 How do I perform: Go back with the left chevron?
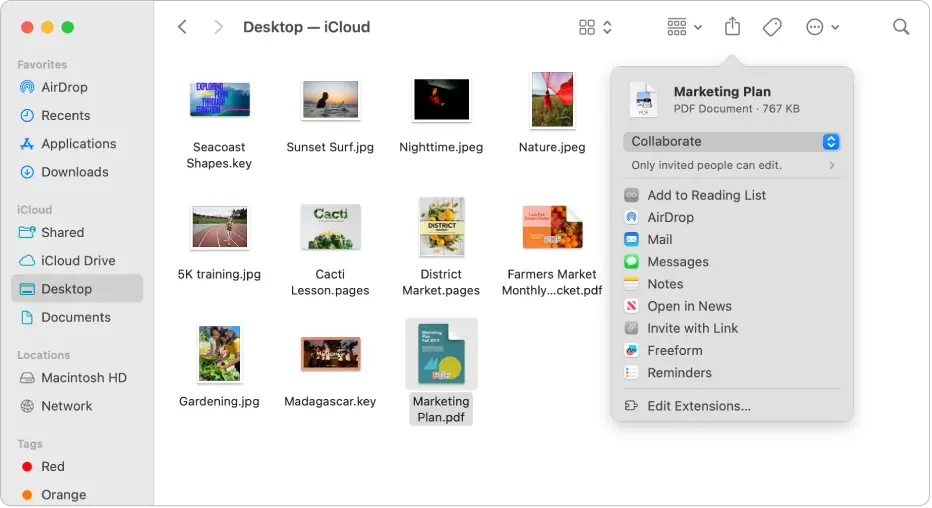coord(182,27)
